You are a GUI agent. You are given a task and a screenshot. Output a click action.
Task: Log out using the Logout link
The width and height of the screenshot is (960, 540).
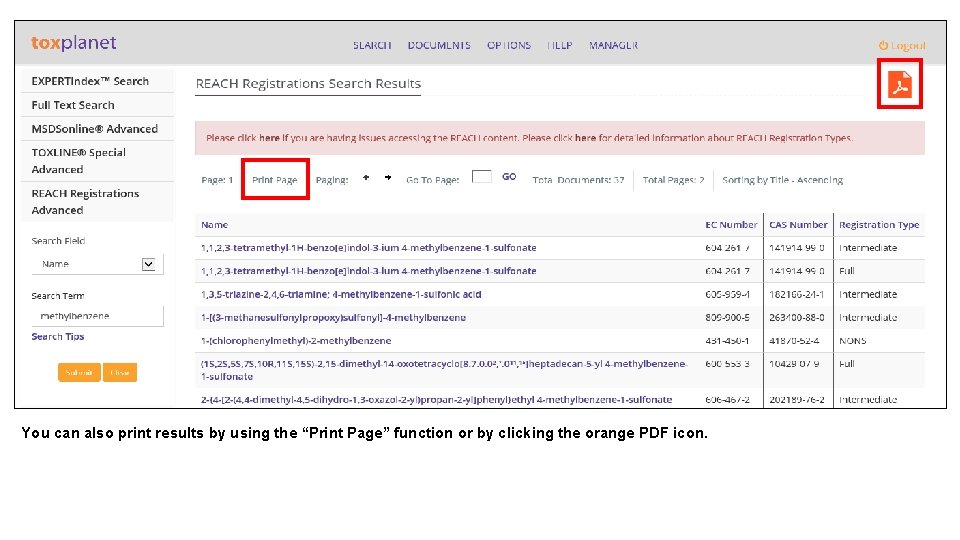902,45
